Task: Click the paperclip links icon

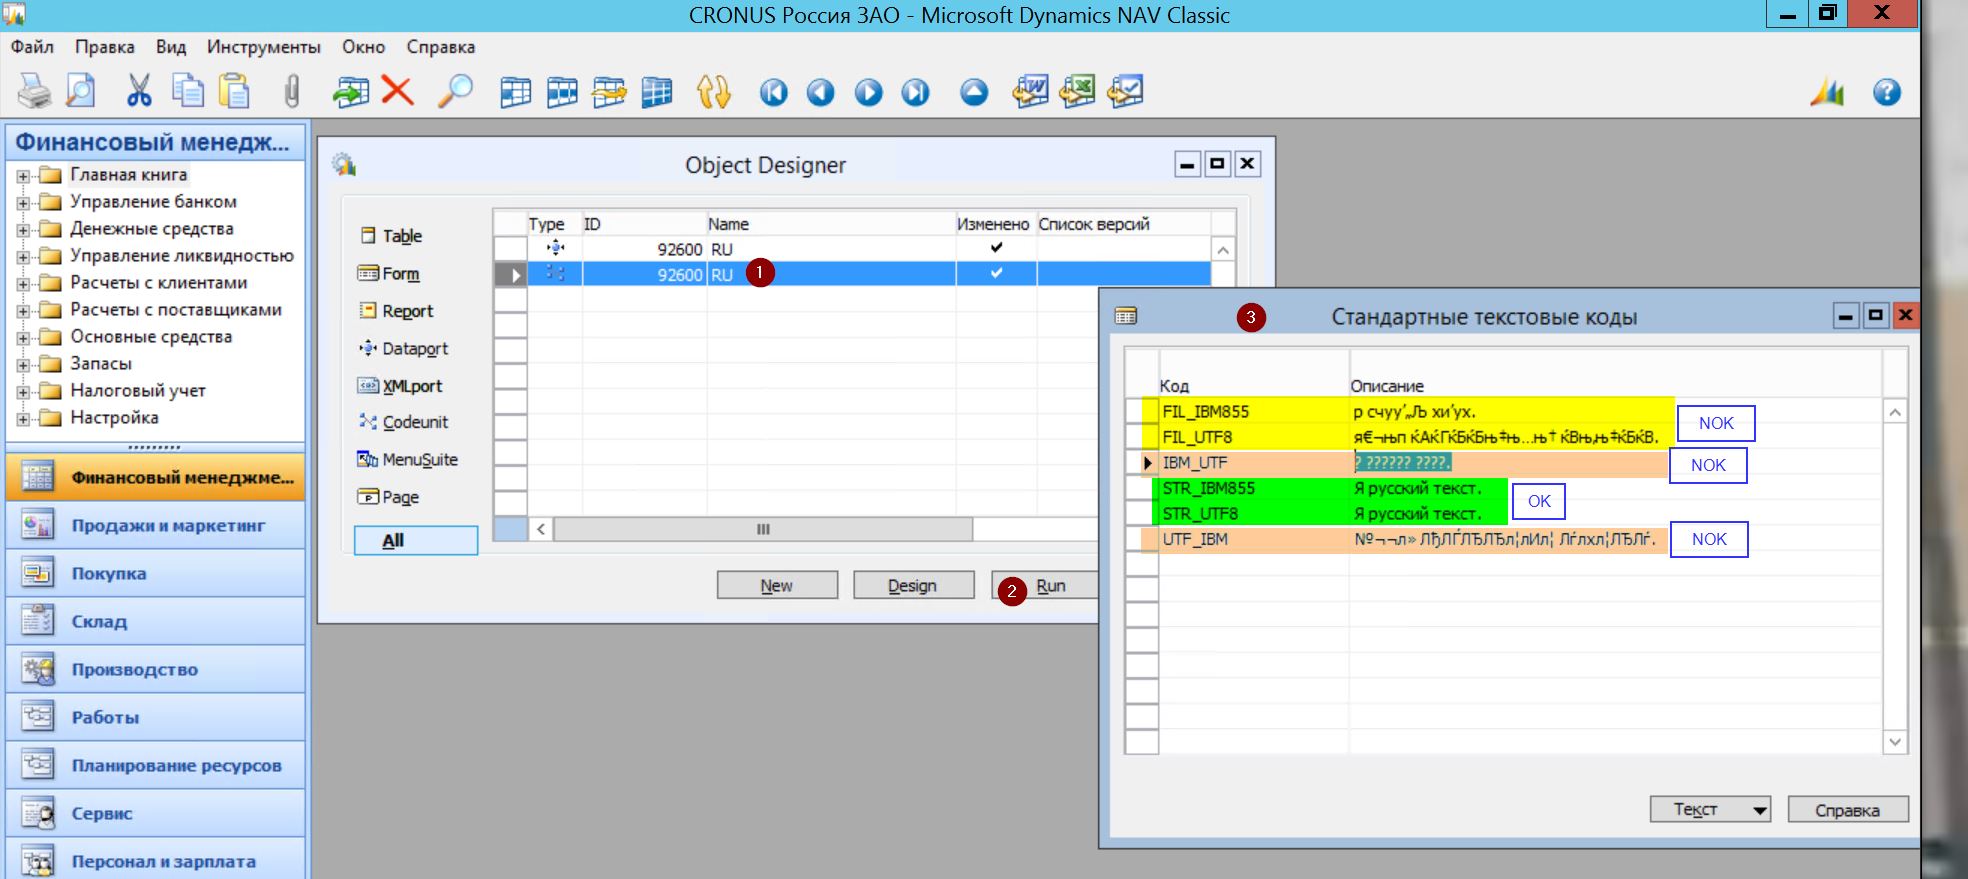Action: [291, 92]
